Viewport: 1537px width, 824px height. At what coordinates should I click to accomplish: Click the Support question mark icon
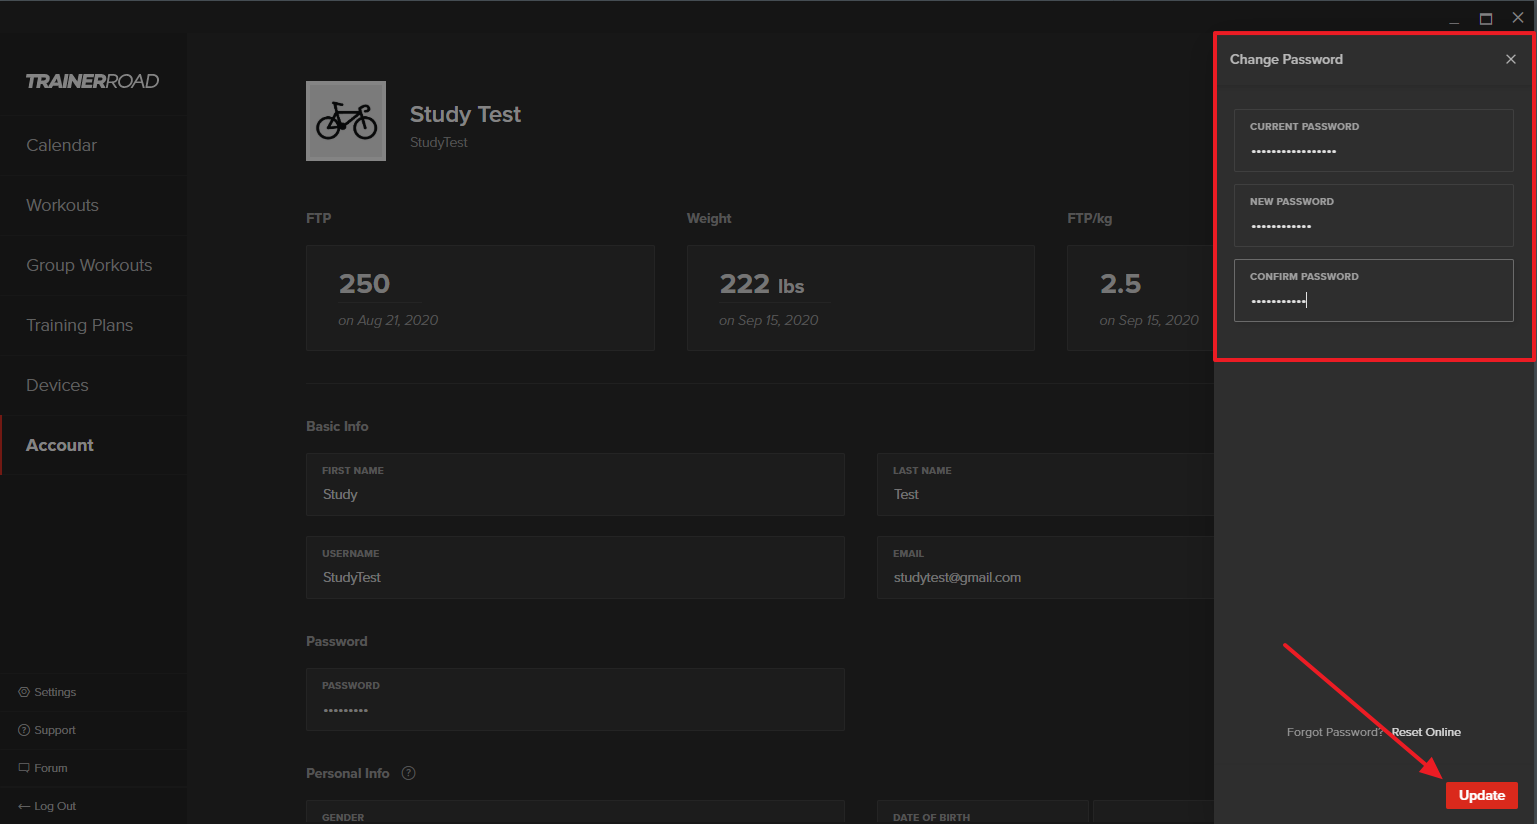pos(24,730)
